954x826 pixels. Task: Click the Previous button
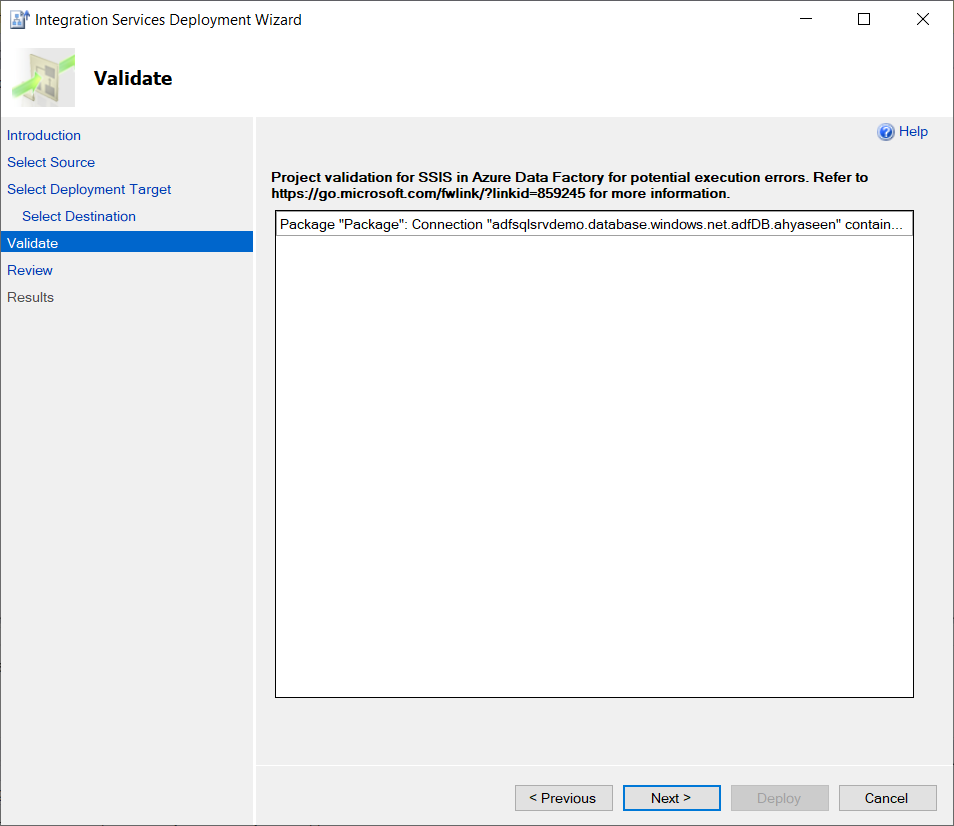(x=563, y=798)
